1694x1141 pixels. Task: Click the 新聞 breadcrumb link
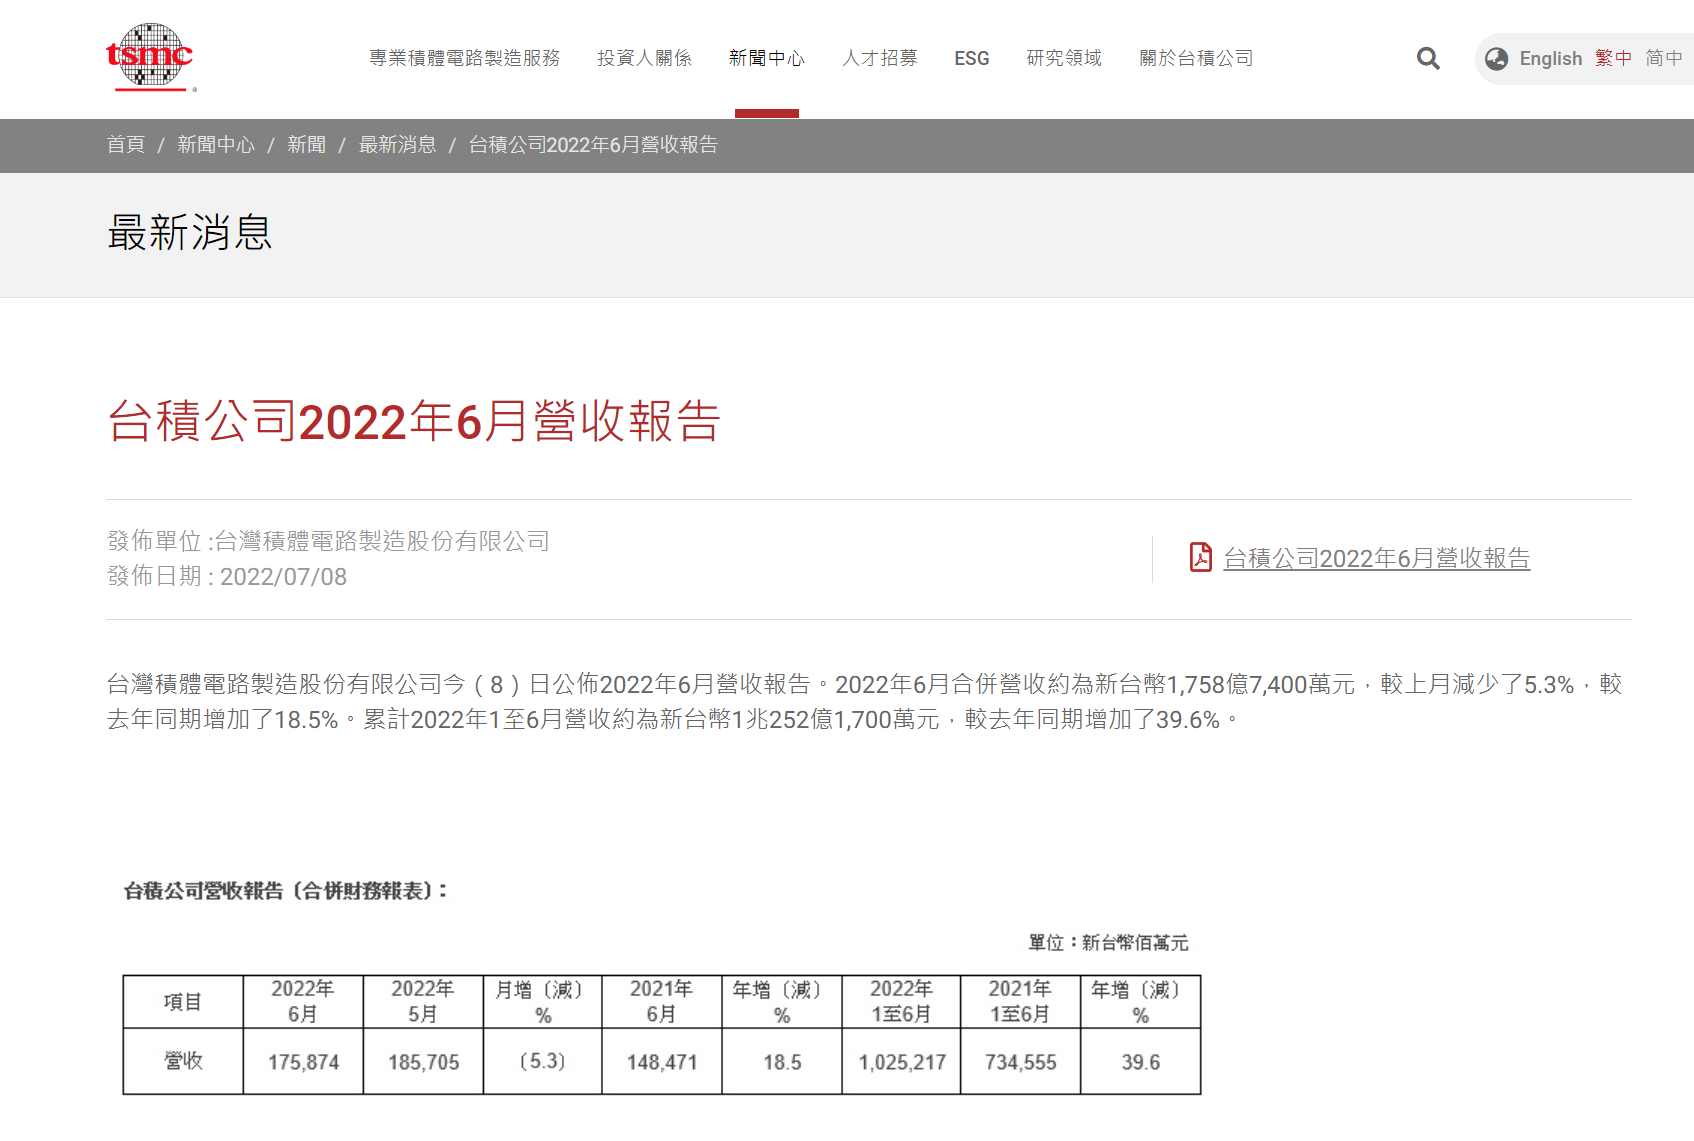[306, 145]
